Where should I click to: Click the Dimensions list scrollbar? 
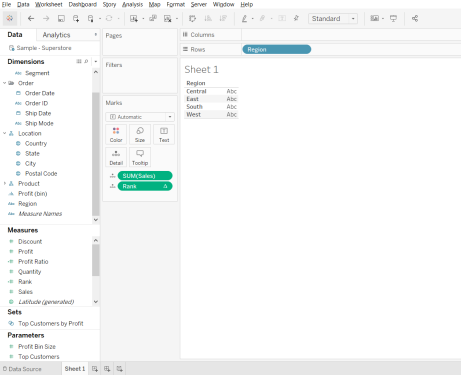tap(96, 154)
